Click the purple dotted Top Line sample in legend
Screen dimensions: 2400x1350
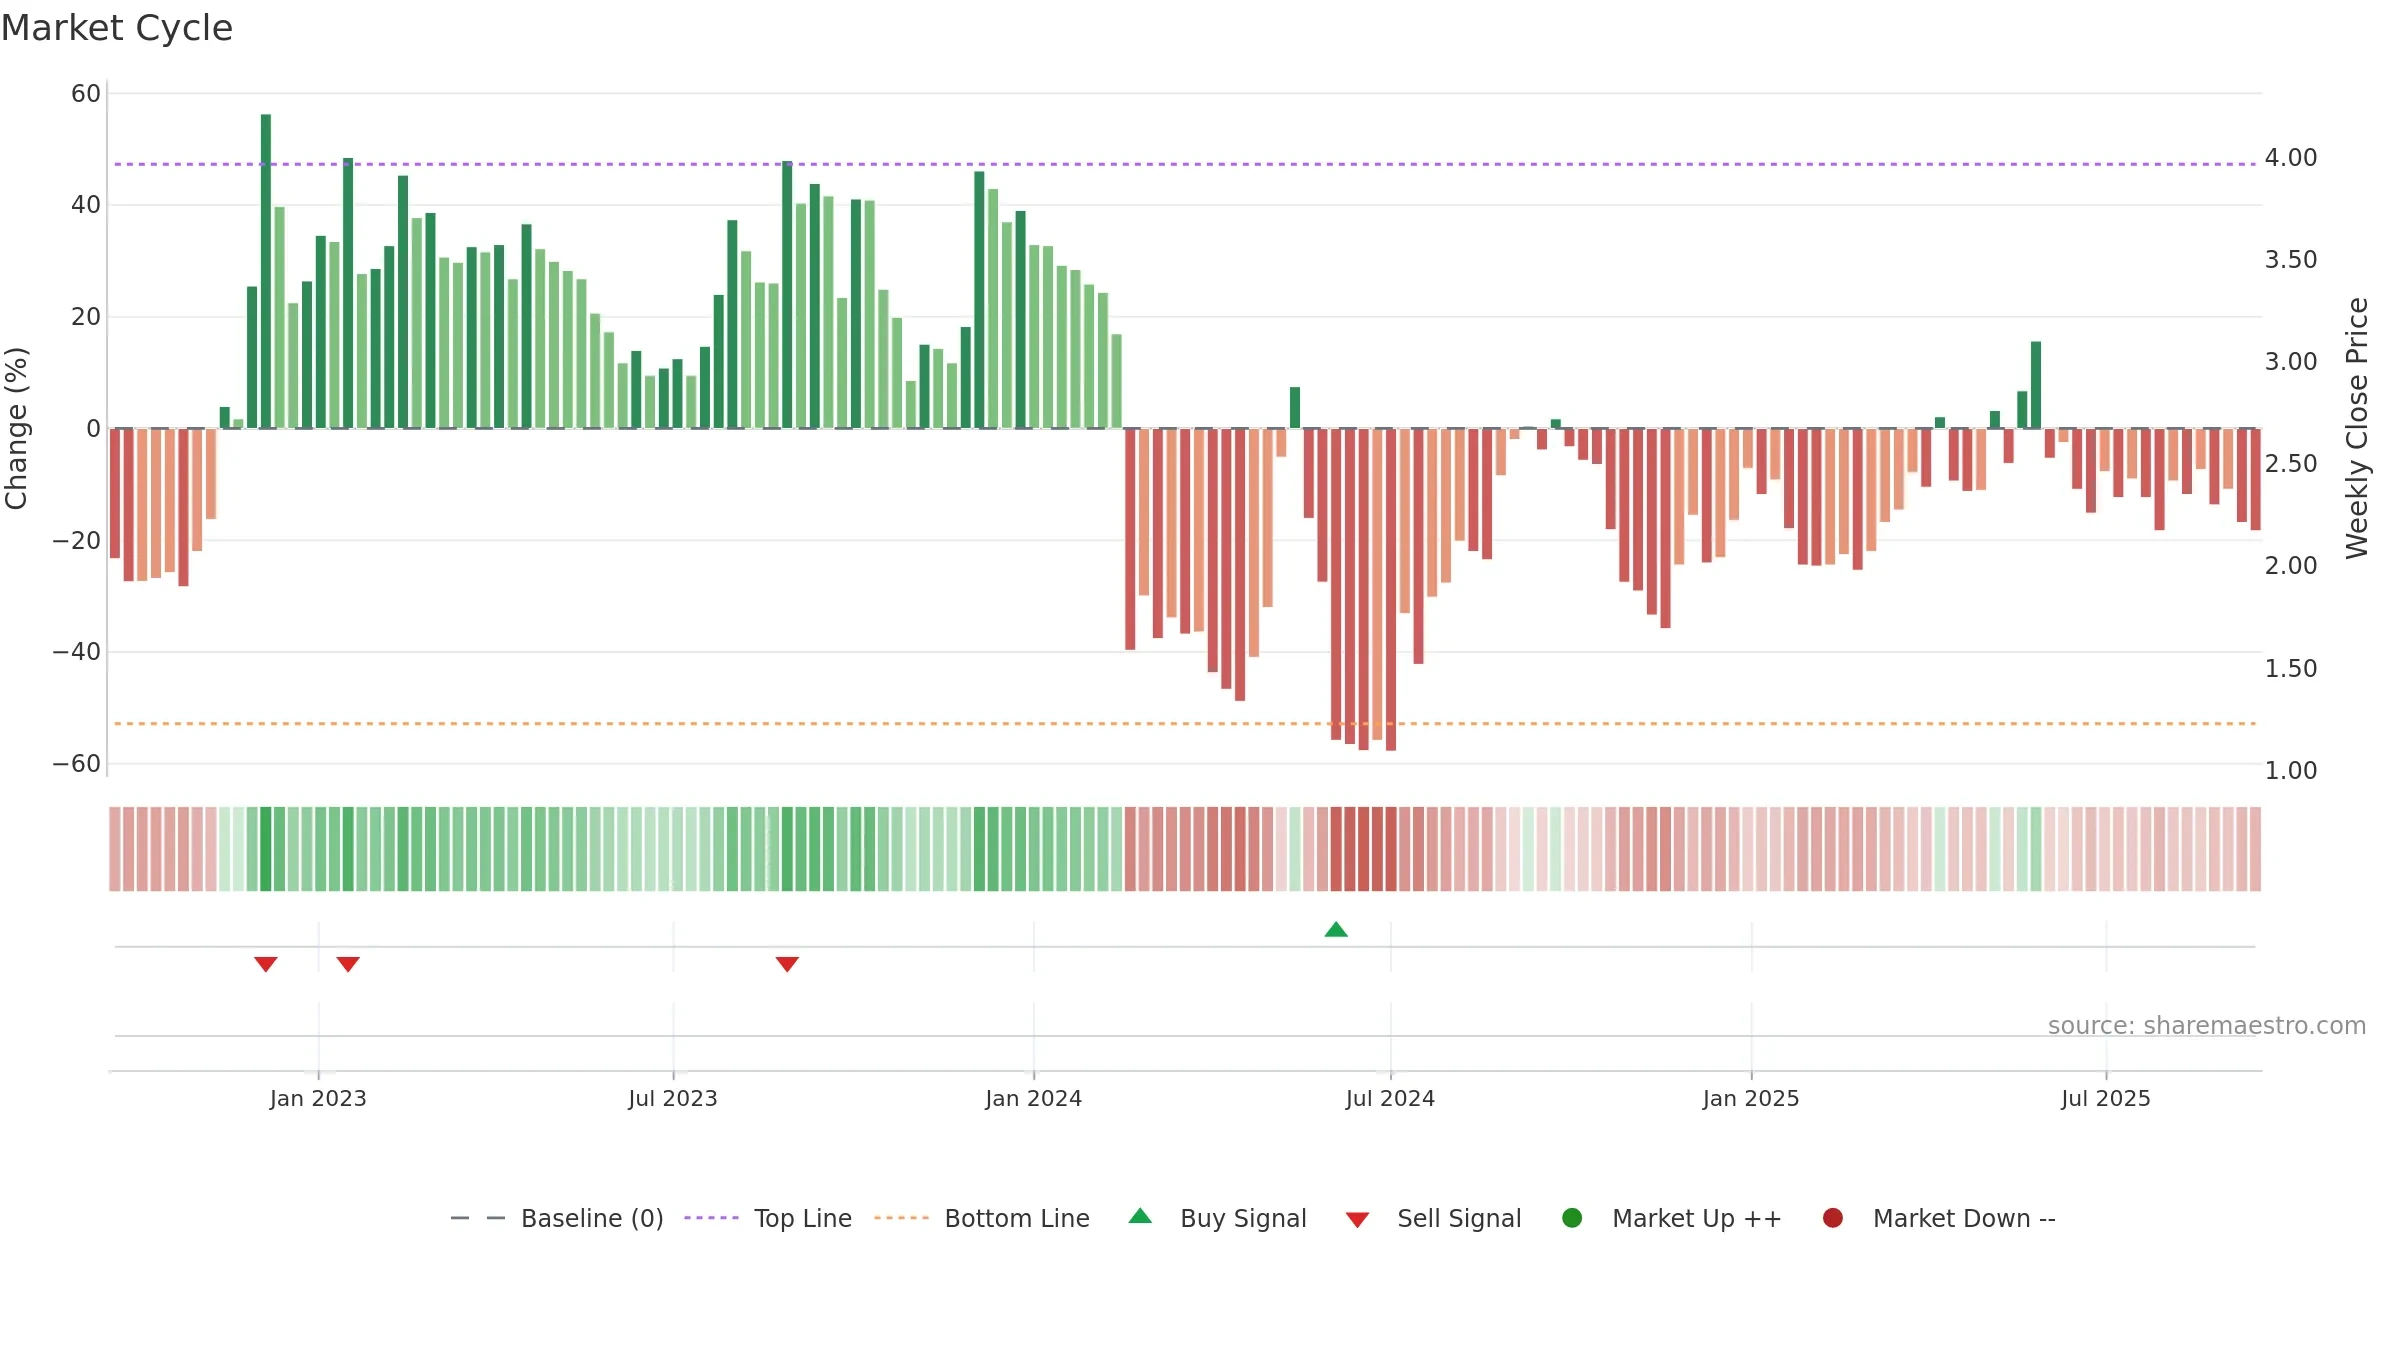point(711,1218)
